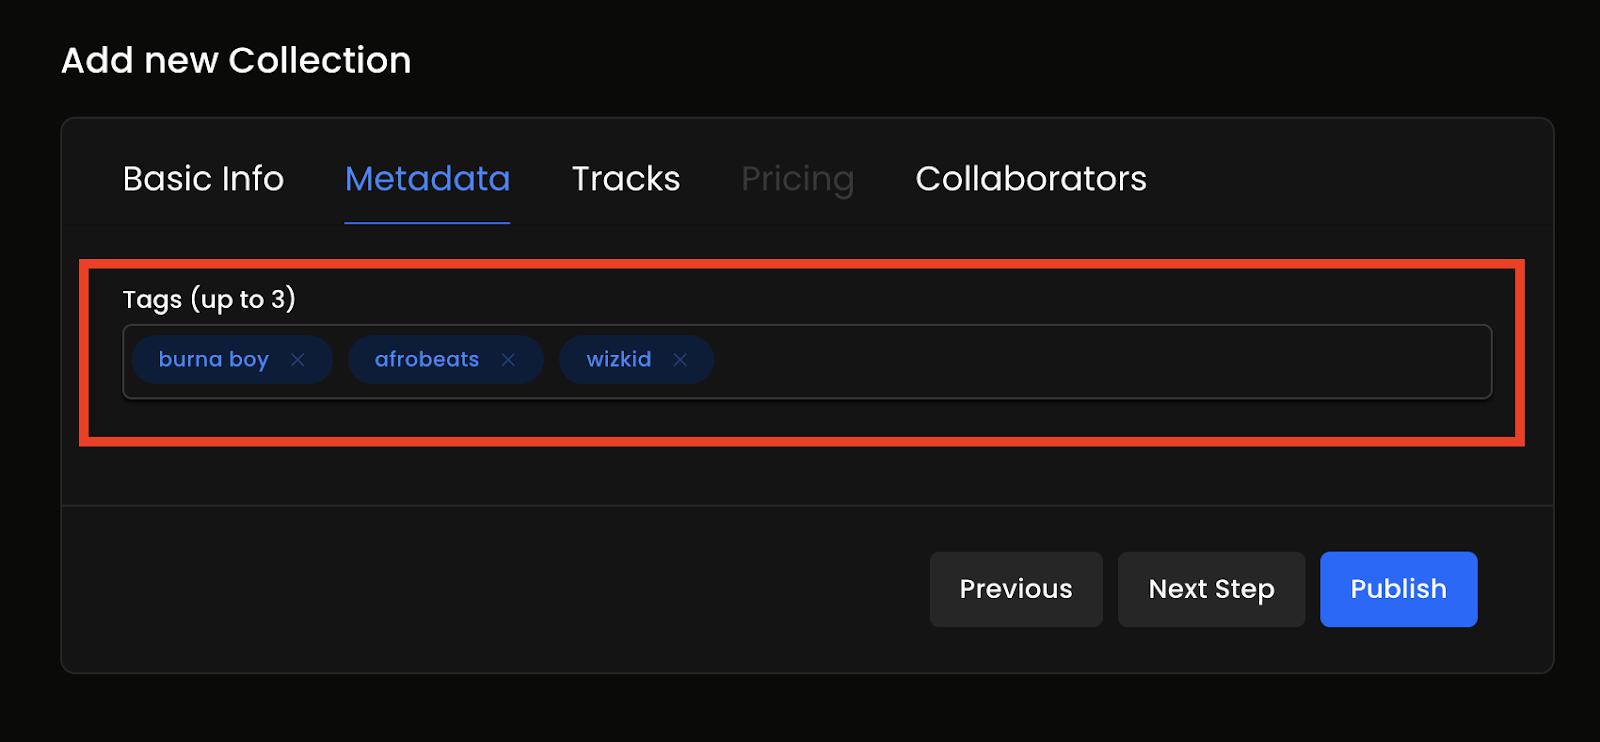
Task: Click the X on the wizkid tag
Action: (x=680, y=360)
